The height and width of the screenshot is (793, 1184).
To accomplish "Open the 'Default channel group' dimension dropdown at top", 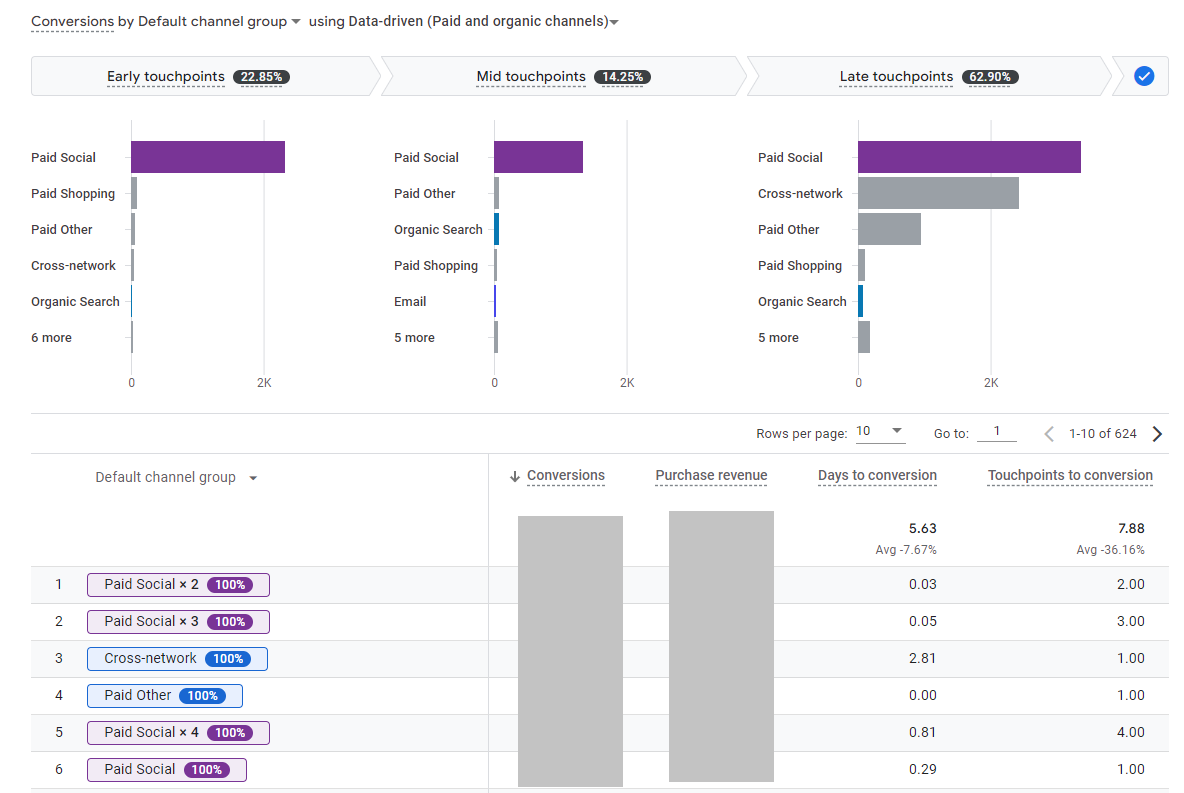I will pos(294,20).
